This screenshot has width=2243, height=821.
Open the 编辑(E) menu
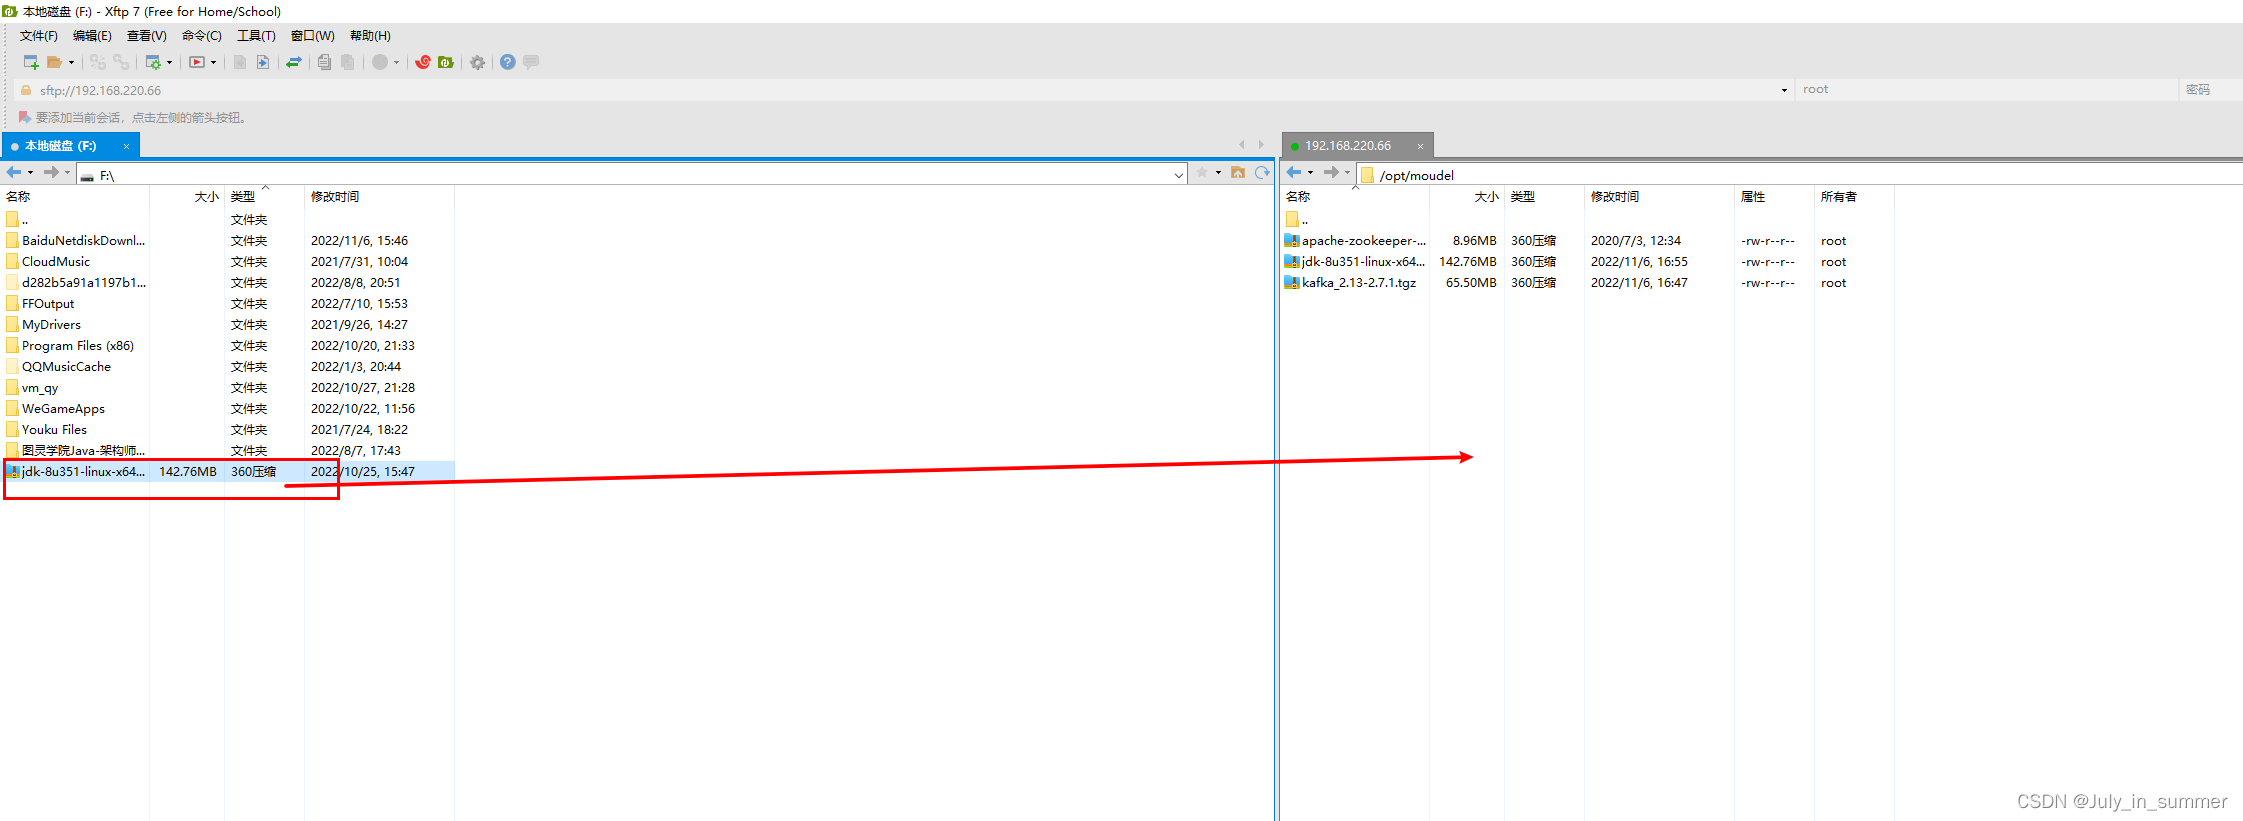[x=92, y=36]
